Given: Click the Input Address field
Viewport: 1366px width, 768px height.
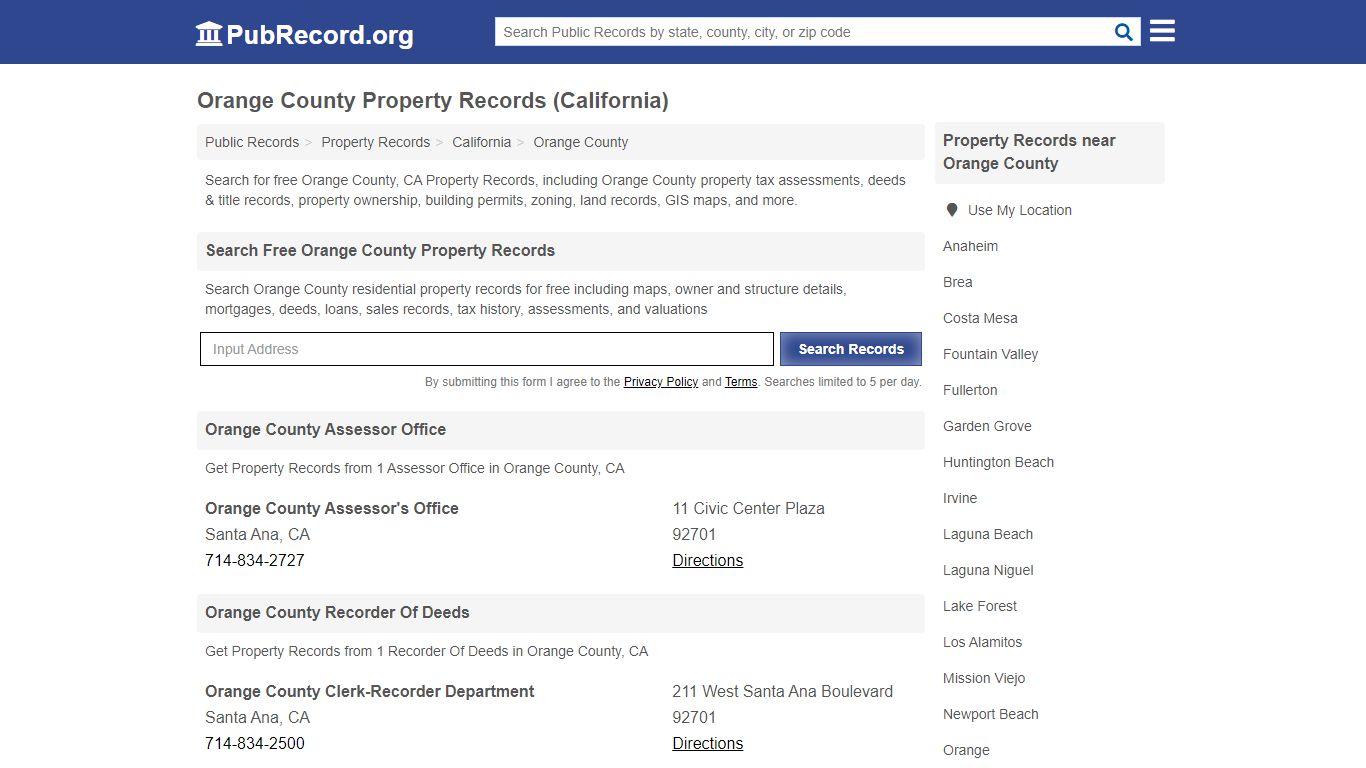Looking at the screenshot, I should 487,349.
